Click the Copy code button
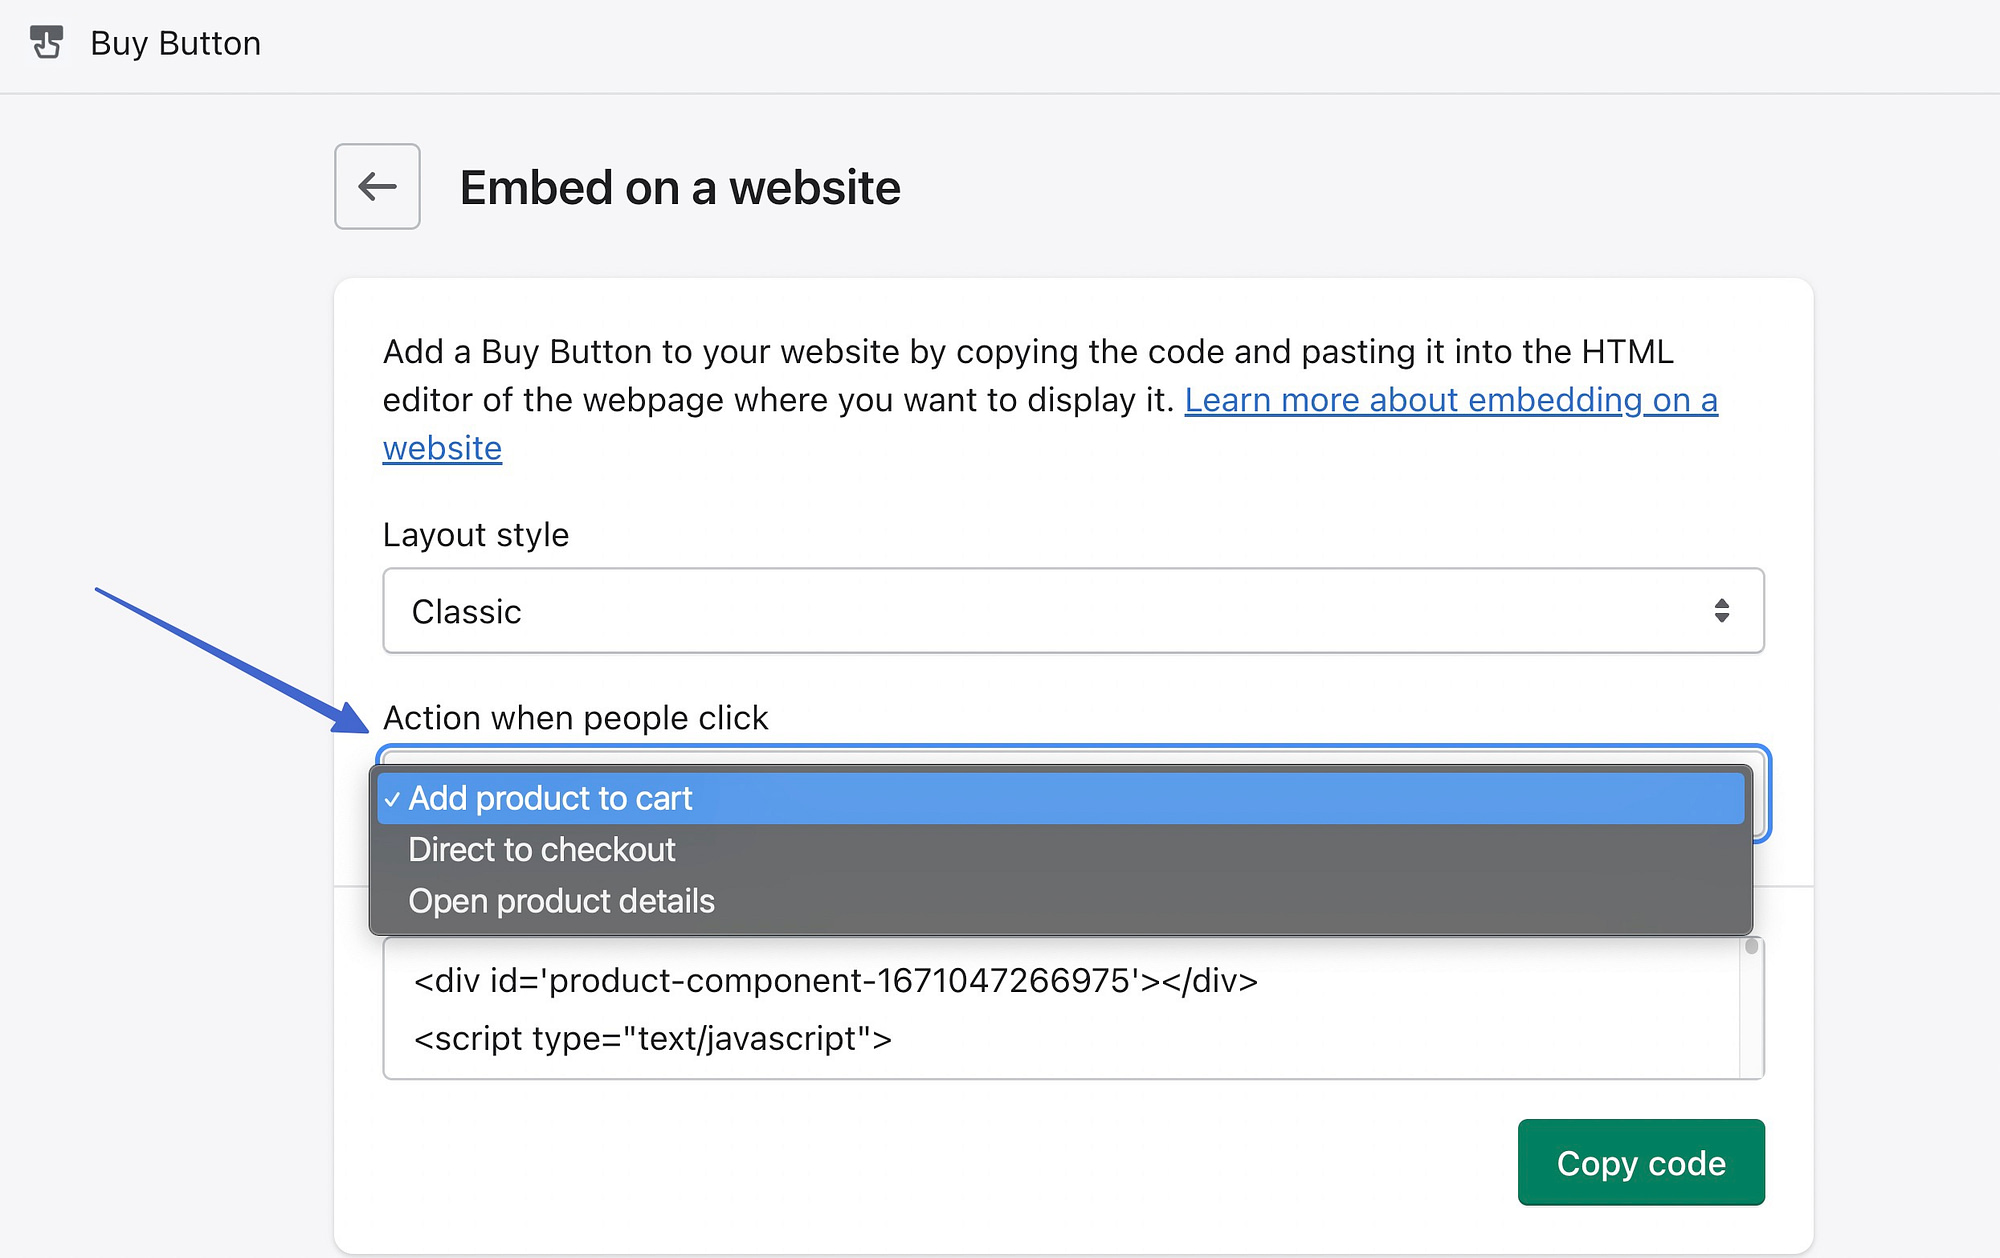Screen dimensions: 2000x1258 pyautogui.click(x=1640, y=1163)
